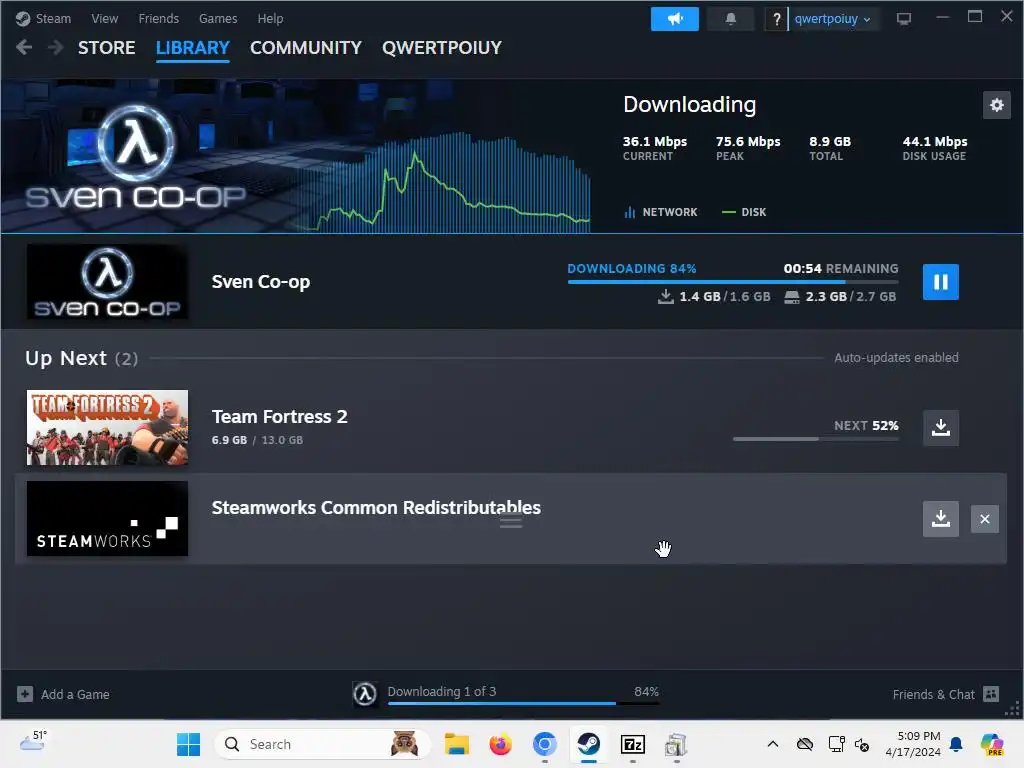This screenshot has height=768, width=1024.
Task: Open the Friends menu
Action: [159, 18]
